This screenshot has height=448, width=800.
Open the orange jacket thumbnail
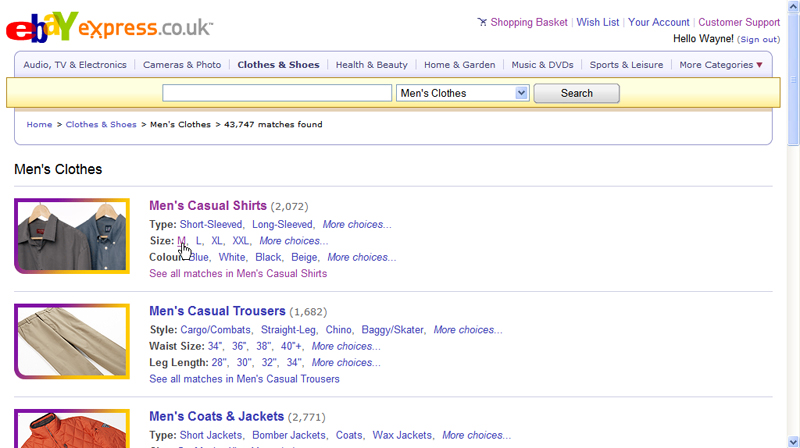pyautogui.click(x=72, y=430)
